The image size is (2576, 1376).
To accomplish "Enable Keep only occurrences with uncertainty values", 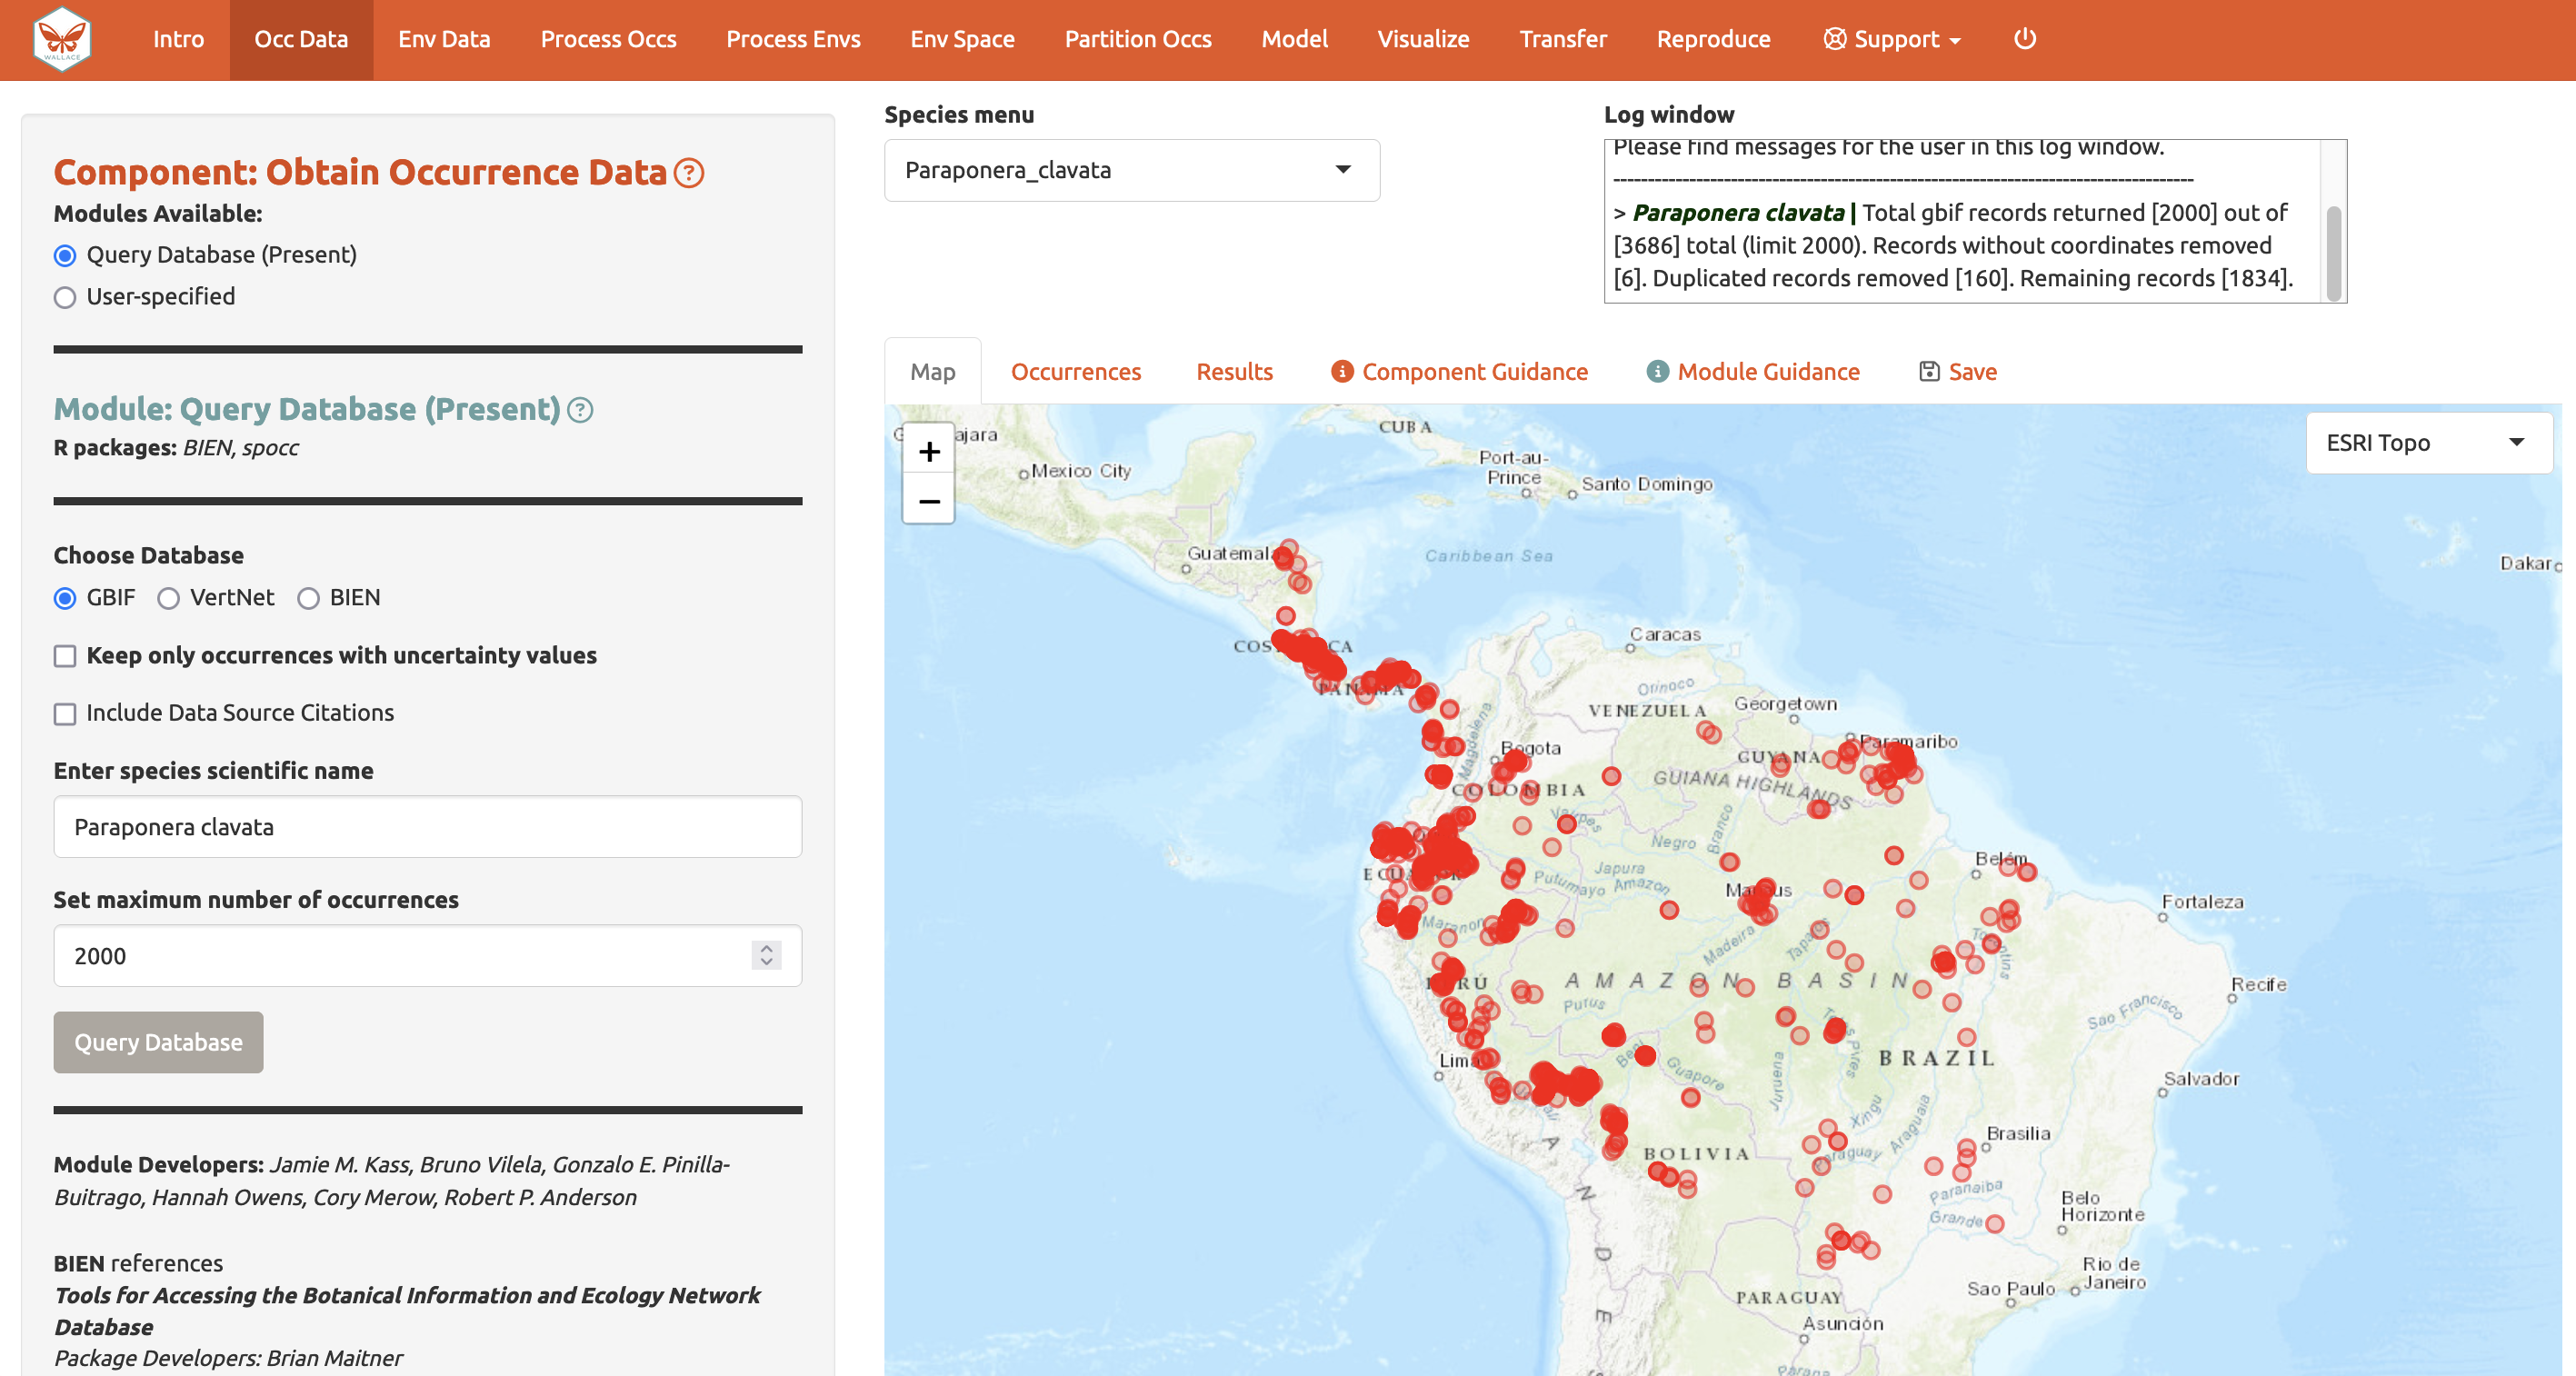I will coord(65,656).
